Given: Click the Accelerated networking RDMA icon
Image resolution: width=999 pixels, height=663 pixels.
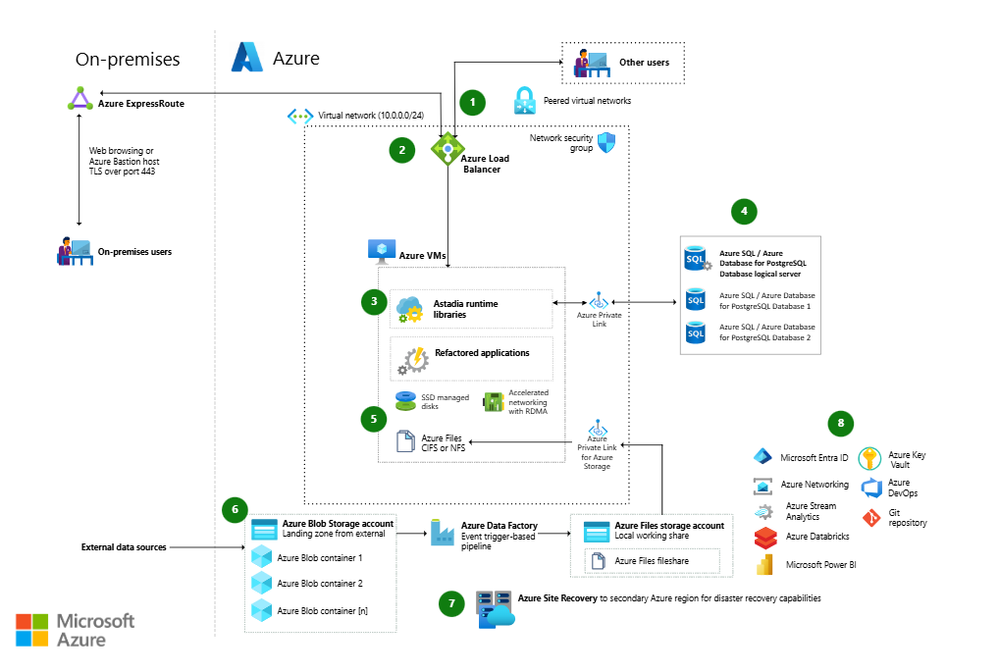Looking at the screenshot, I should point(494,402).
